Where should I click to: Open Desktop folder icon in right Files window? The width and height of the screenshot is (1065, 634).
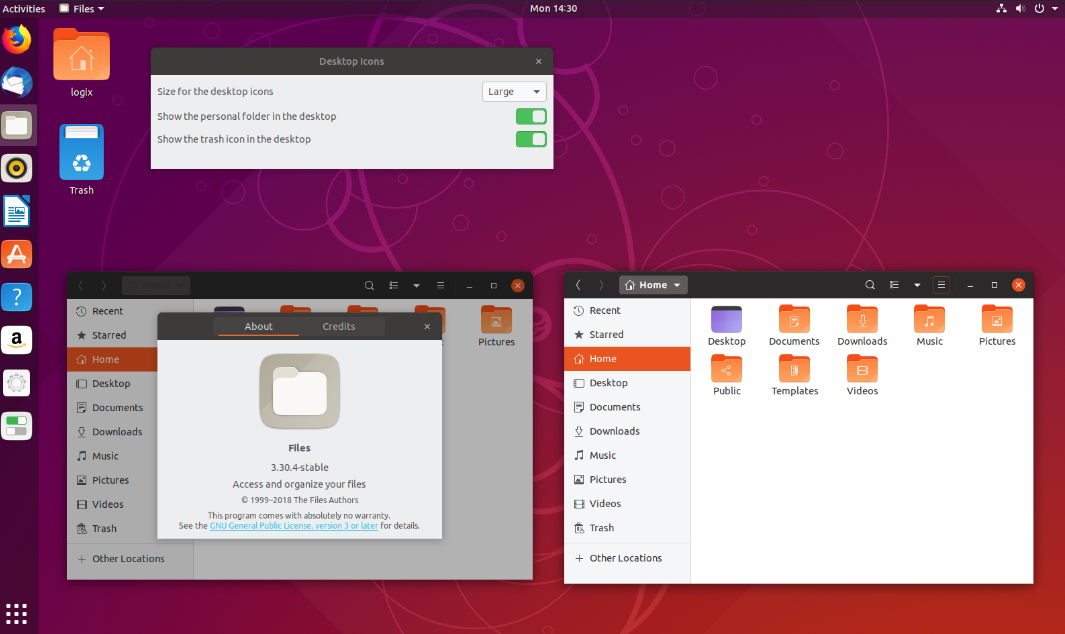[x=727, y=327]
